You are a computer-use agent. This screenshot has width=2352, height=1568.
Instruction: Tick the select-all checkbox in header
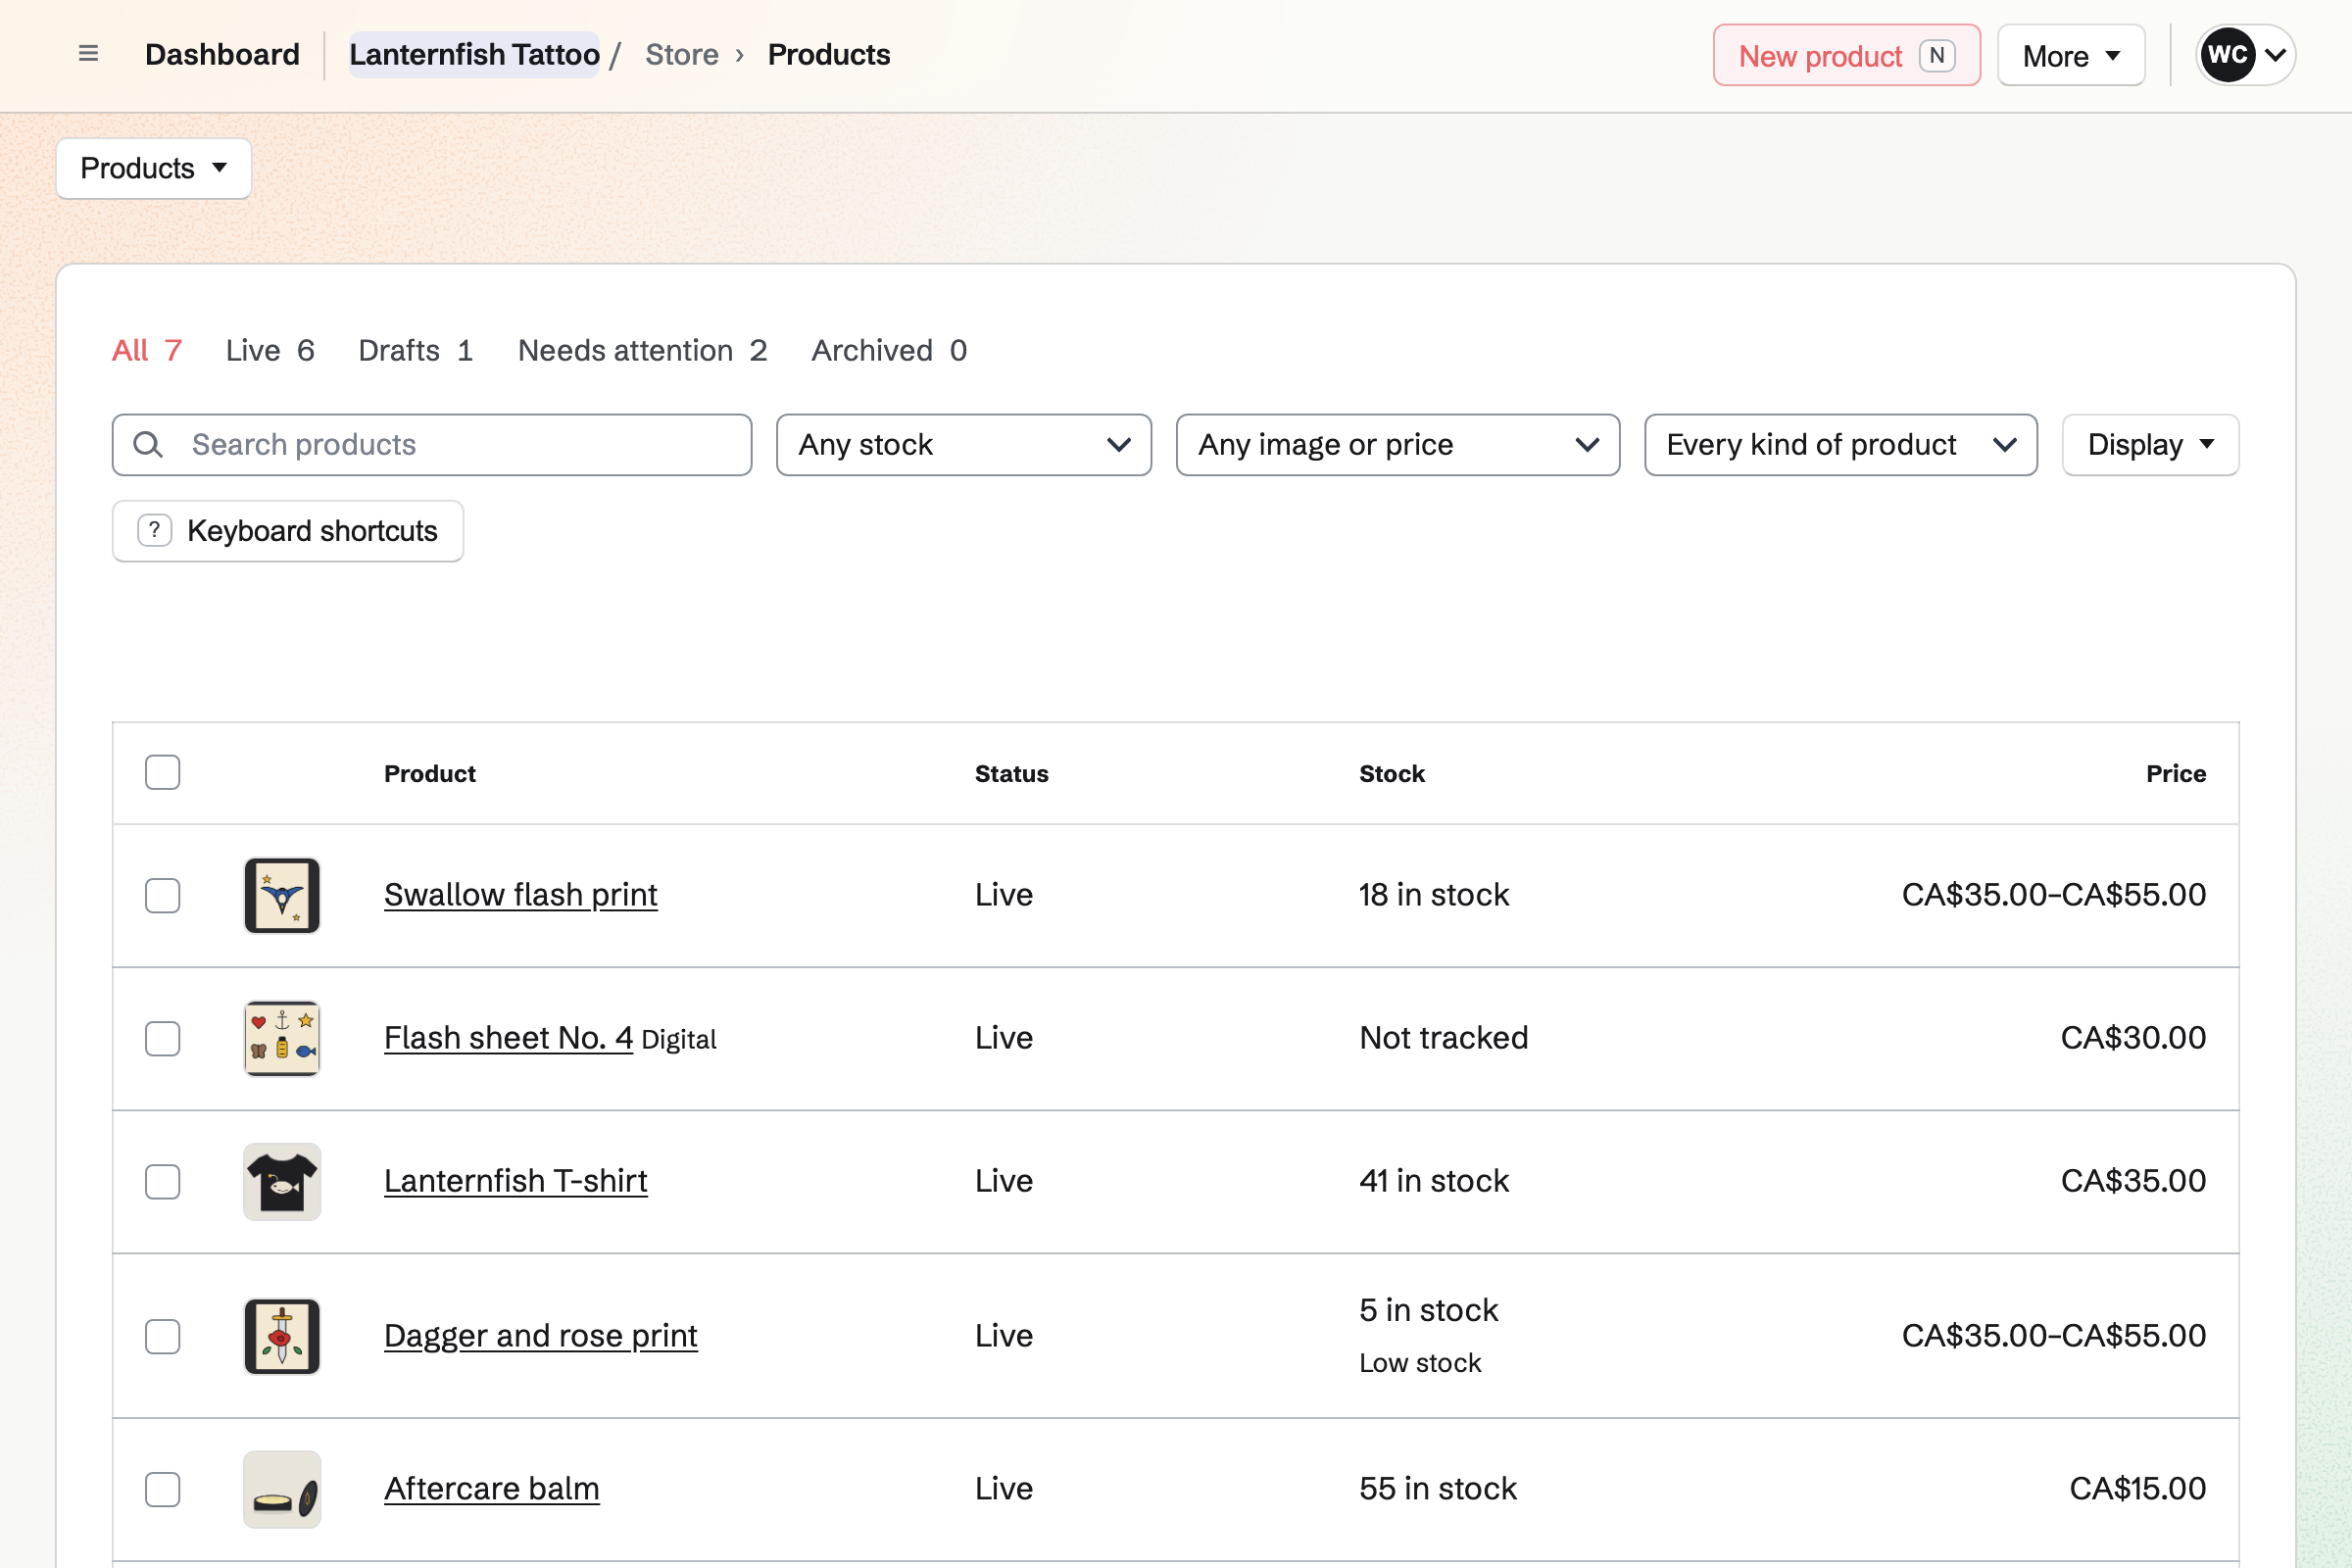(162, 773)
